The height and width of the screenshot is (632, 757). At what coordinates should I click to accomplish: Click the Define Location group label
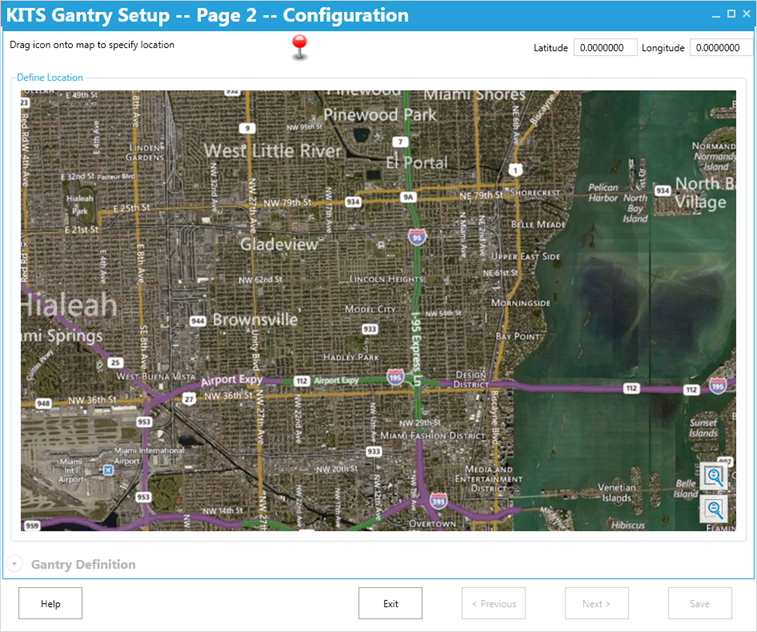pyautogui.click(x=50, y=77)
